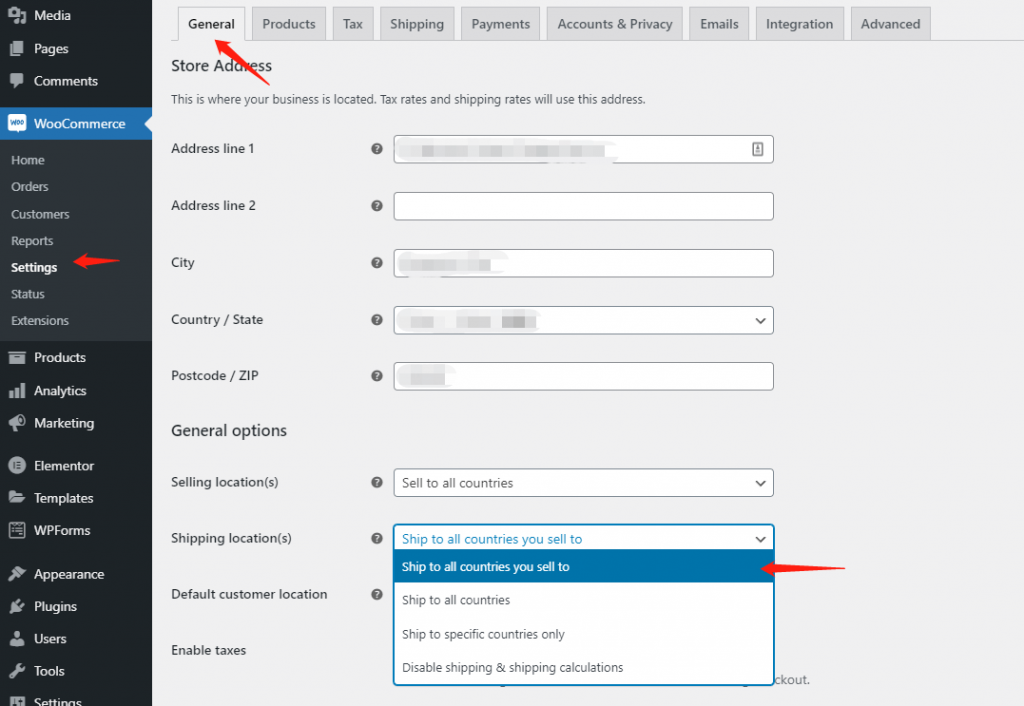1024x706 pixels.
Task: Switch to the Products settings tab
Action: [x=289, y=24]
